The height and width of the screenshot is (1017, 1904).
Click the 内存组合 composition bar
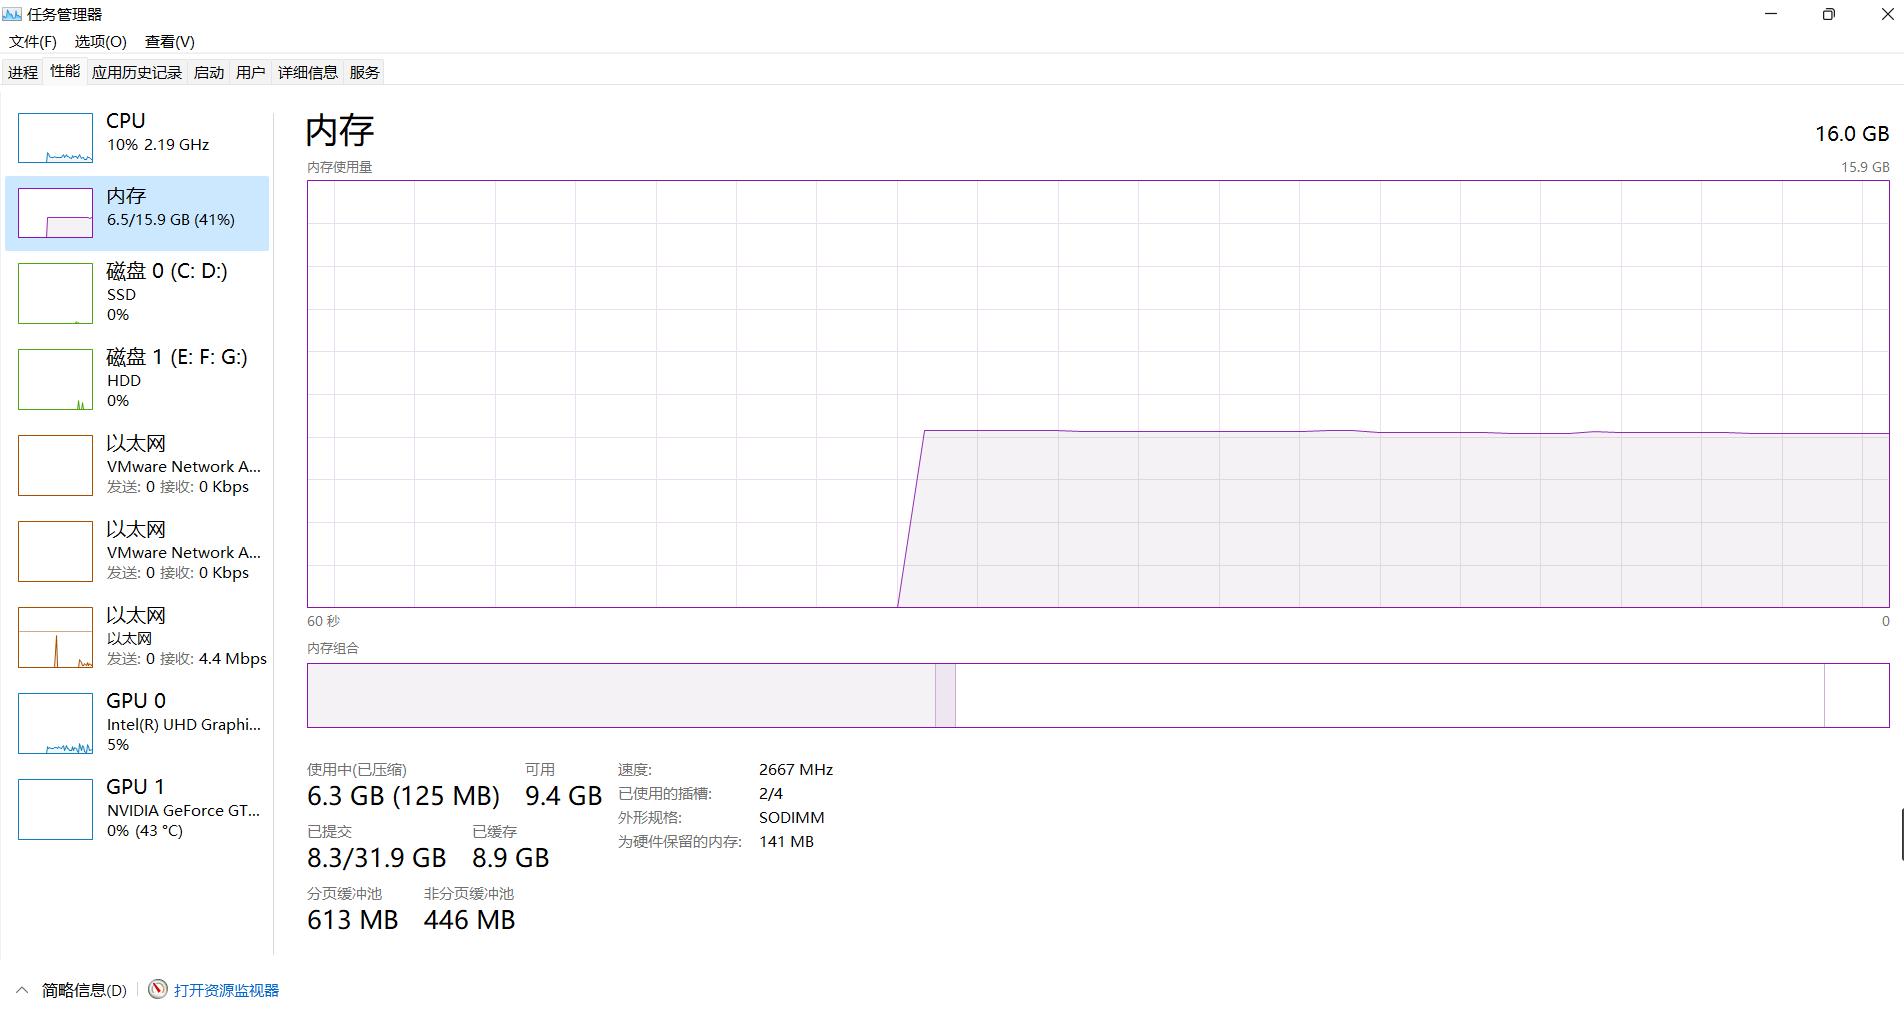[x=1098, y=695]
